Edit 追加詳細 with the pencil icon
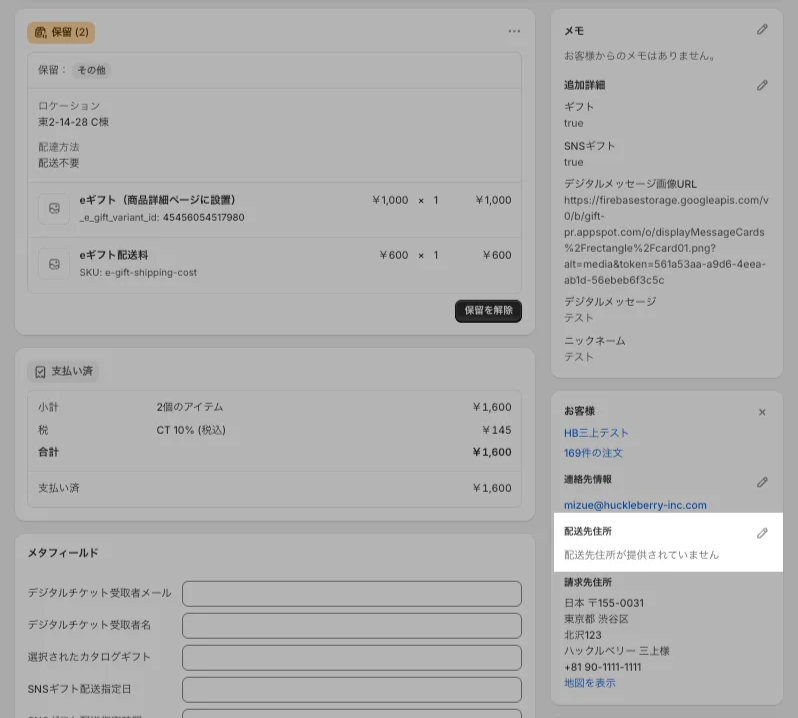The width and height of the screenshot is (798, 718). pos(762,85)
